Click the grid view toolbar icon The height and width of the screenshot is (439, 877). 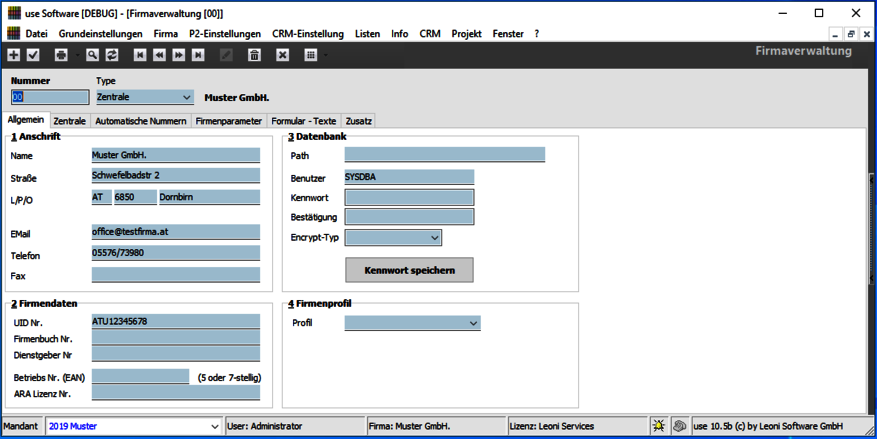pyautogui.click(x=311, y=55)
